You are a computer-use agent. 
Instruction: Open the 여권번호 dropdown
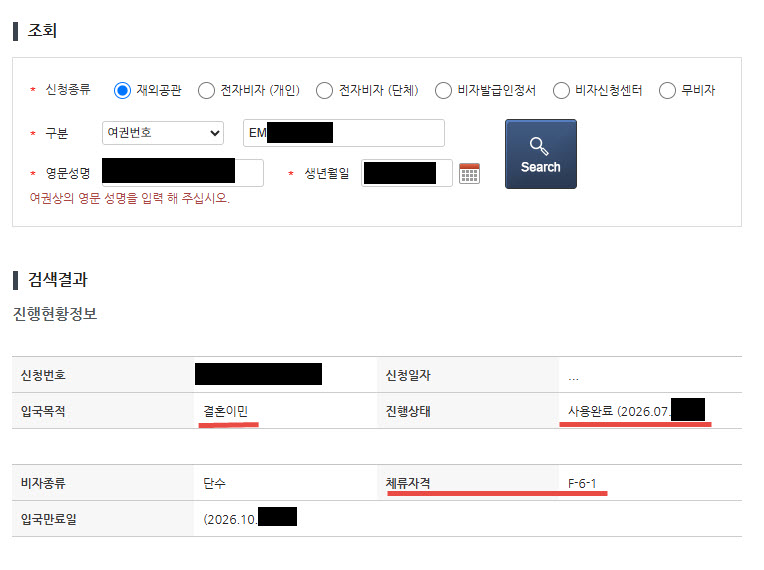(x=163, y=133)
